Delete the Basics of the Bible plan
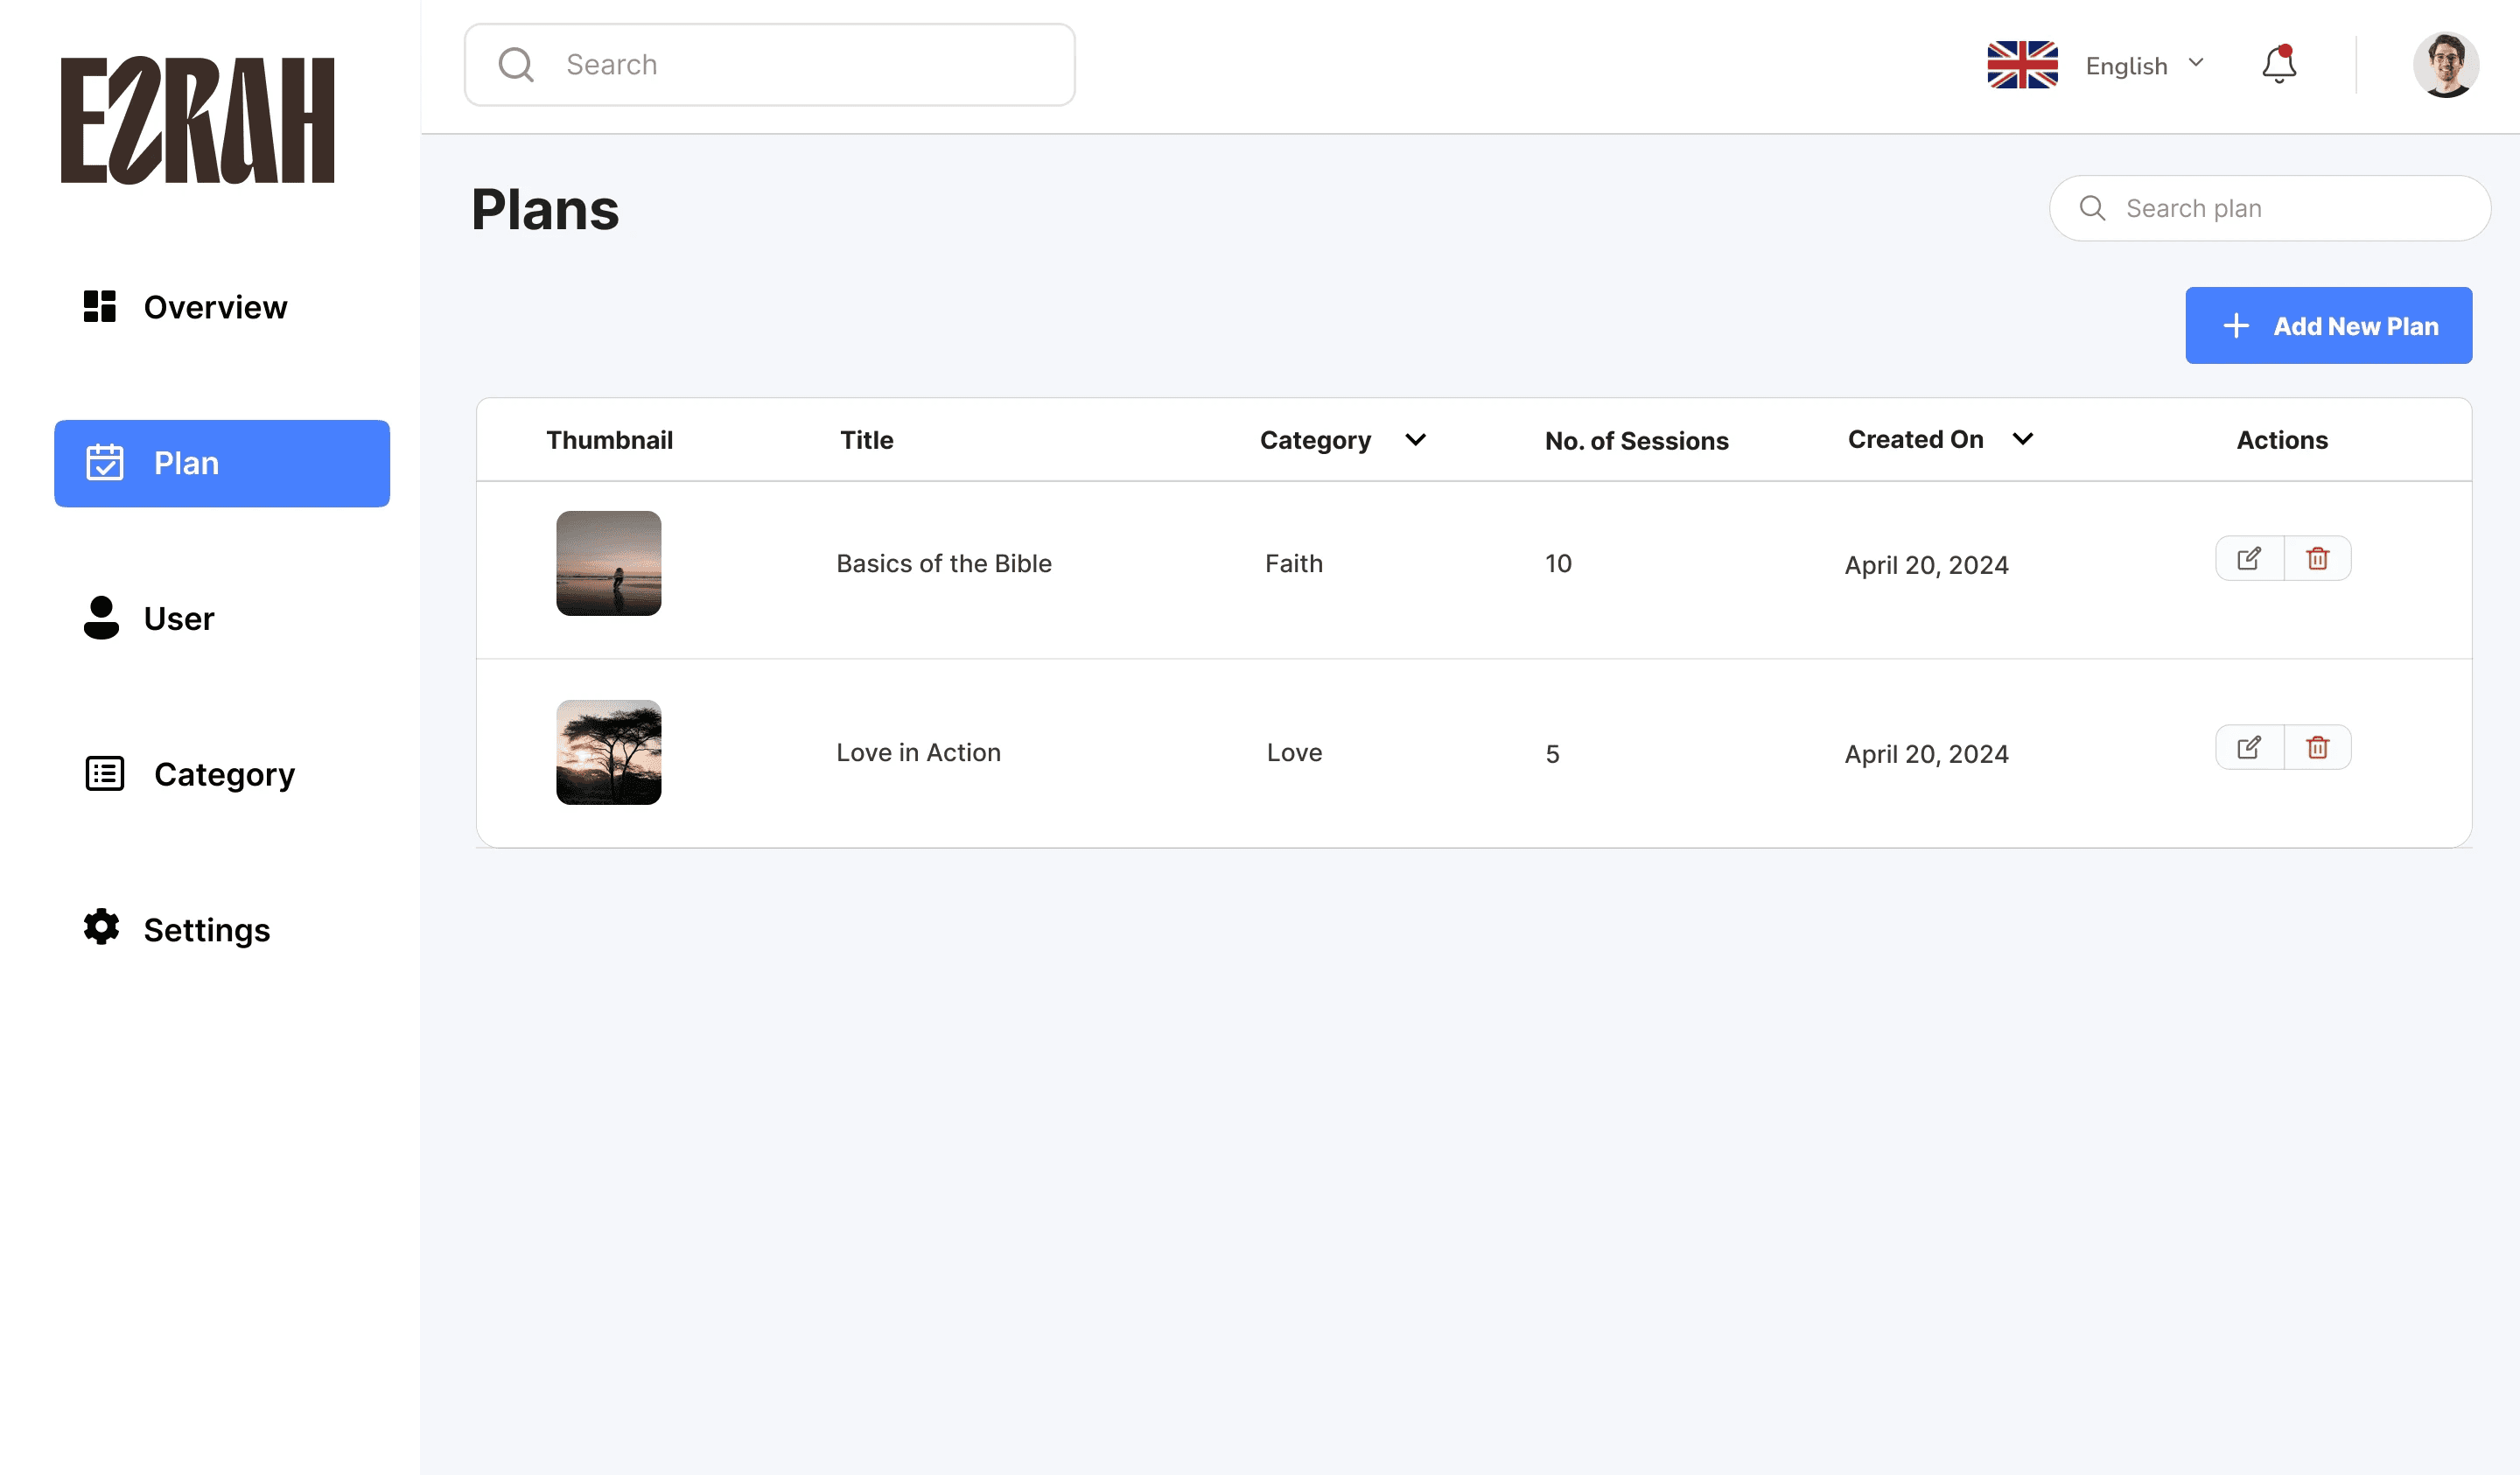This screenshot has width=2520, height=1475. (x=2317, y=558)
